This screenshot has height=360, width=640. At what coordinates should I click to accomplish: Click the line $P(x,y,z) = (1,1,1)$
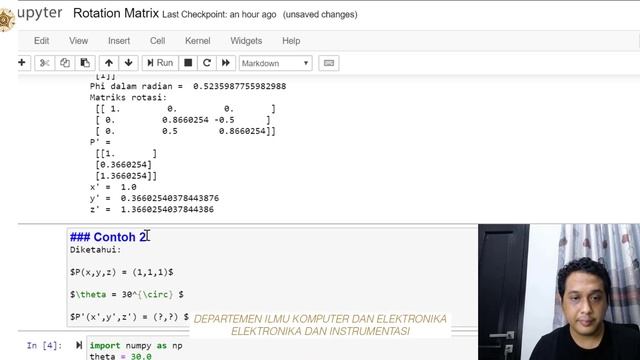click(x=122, y=272)
